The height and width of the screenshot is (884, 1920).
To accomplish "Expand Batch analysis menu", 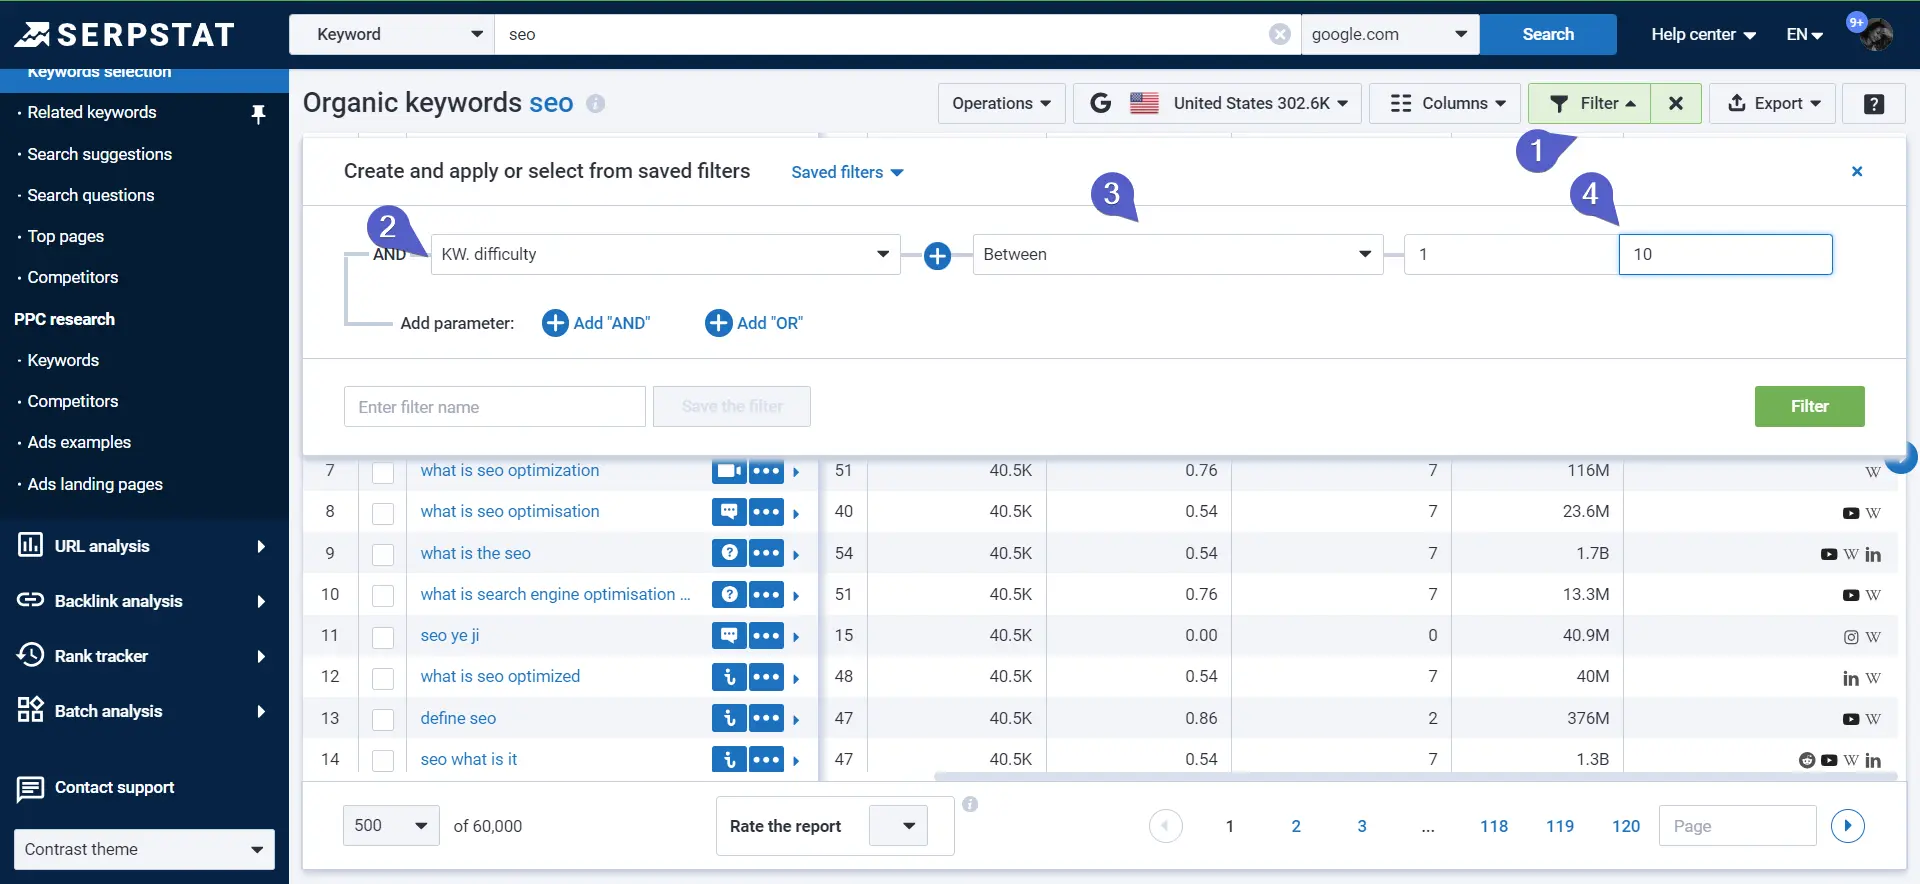I will 144,711.
